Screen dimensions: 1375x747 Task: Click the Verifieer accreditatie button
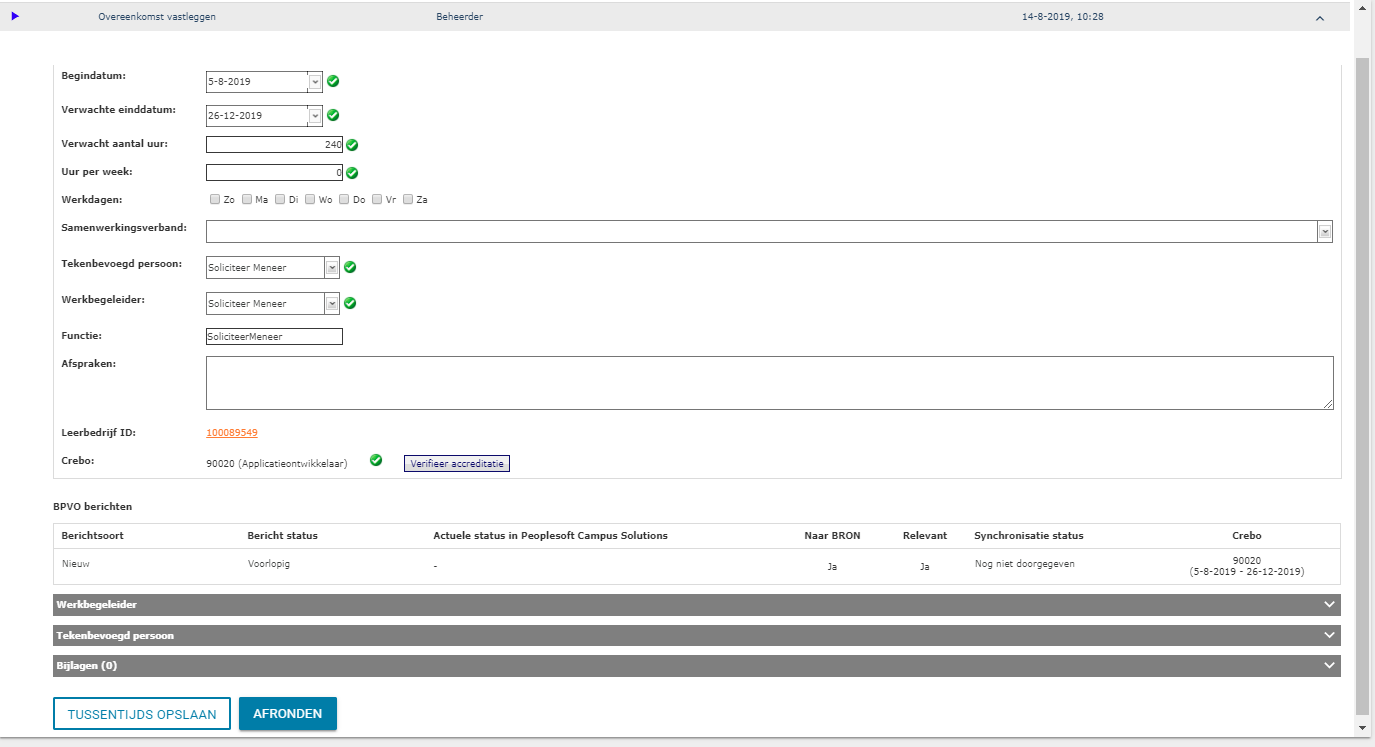click(x=457, y=464)
